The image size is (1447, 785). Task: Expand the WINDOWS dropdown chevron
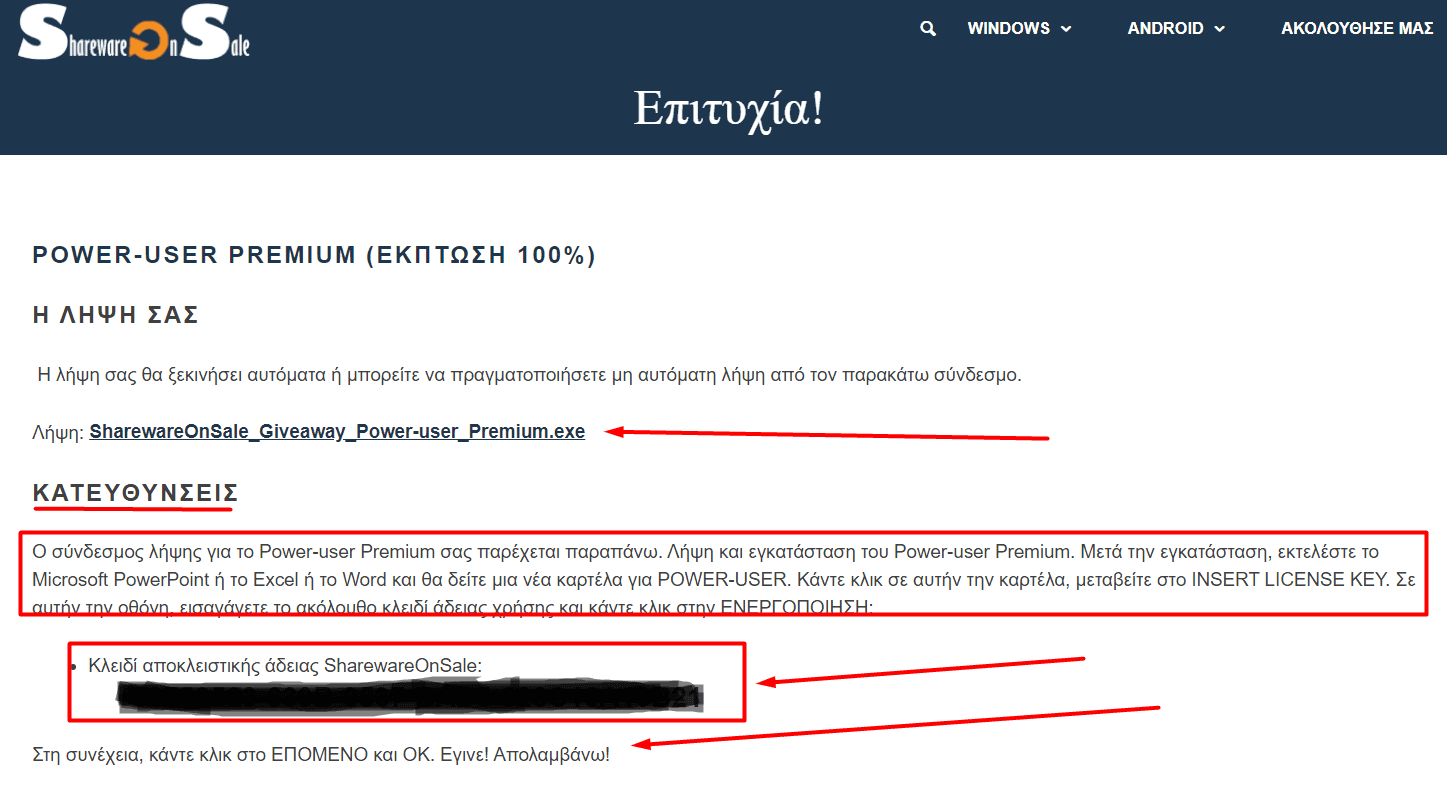(1066, 29)
